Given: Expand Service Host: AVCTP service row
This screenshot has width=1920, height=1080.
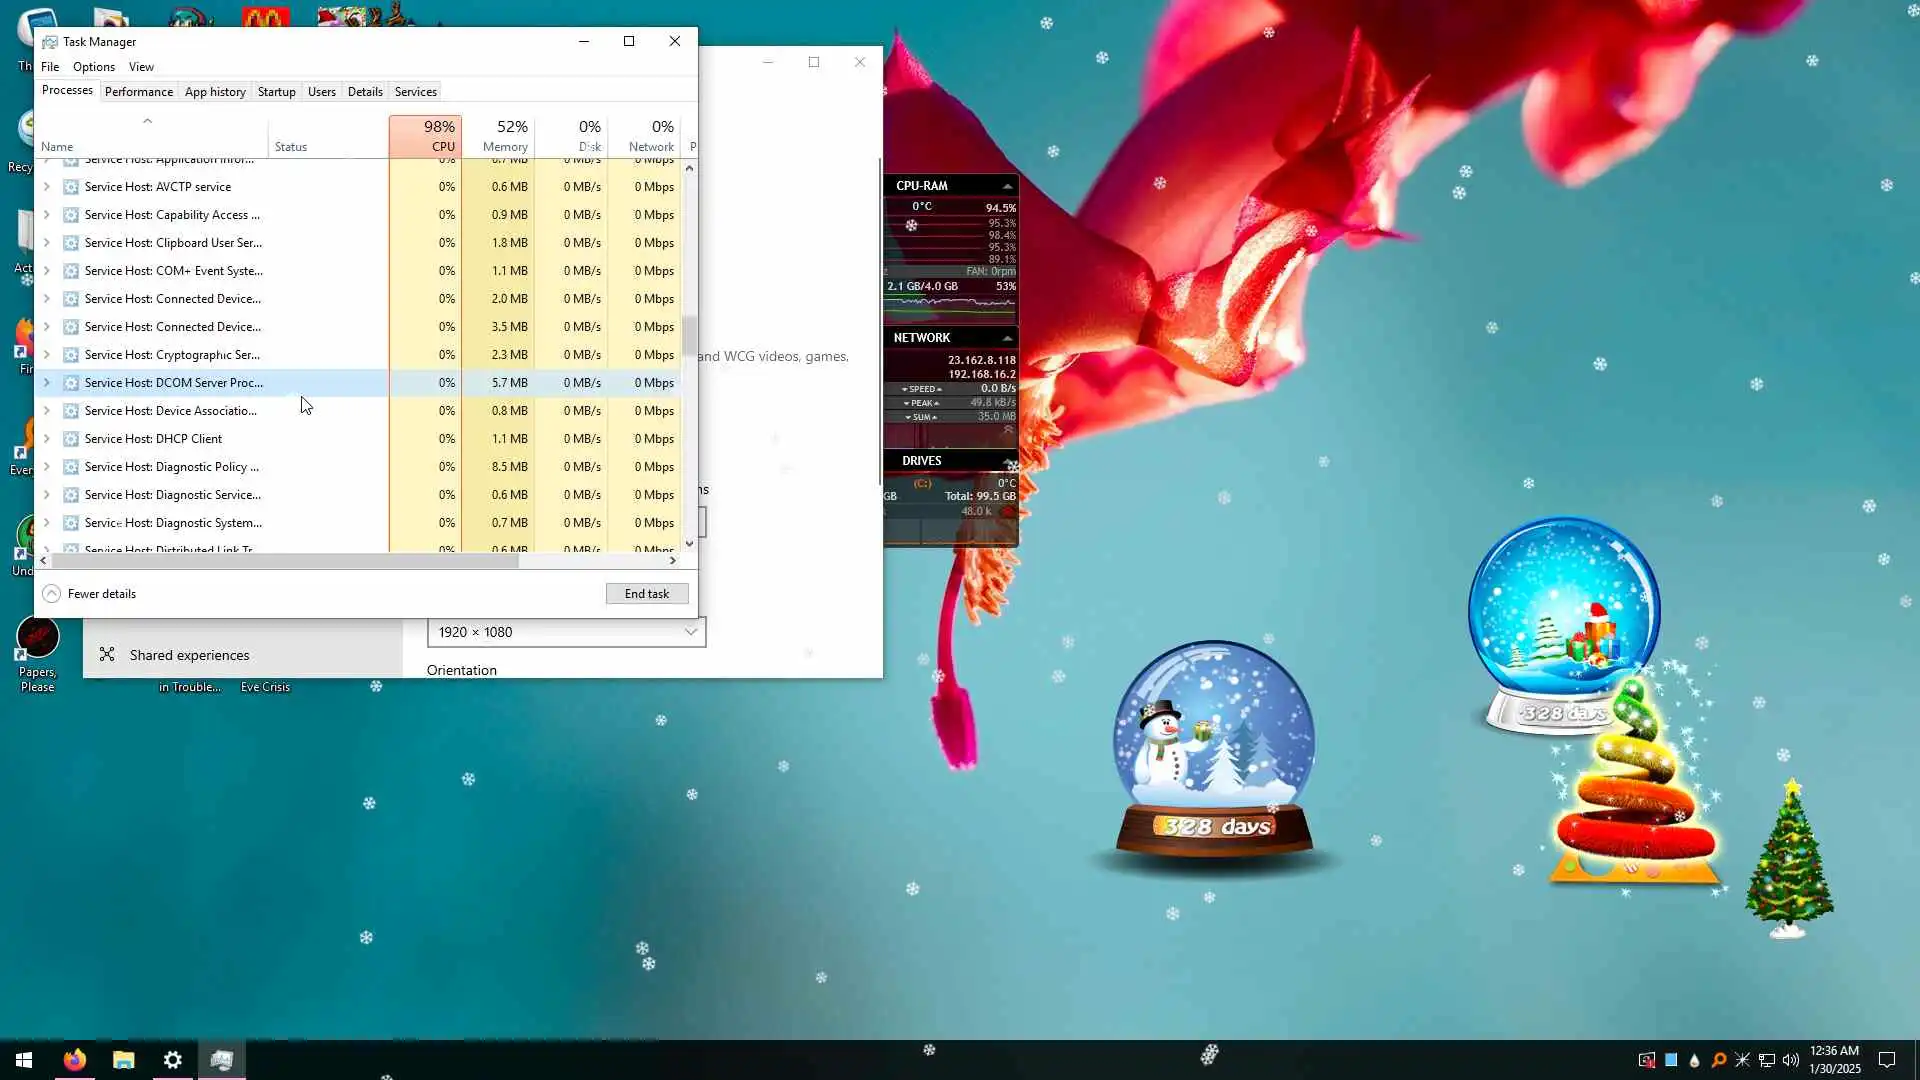Looking at the screenshot, I should click(46, 187).
